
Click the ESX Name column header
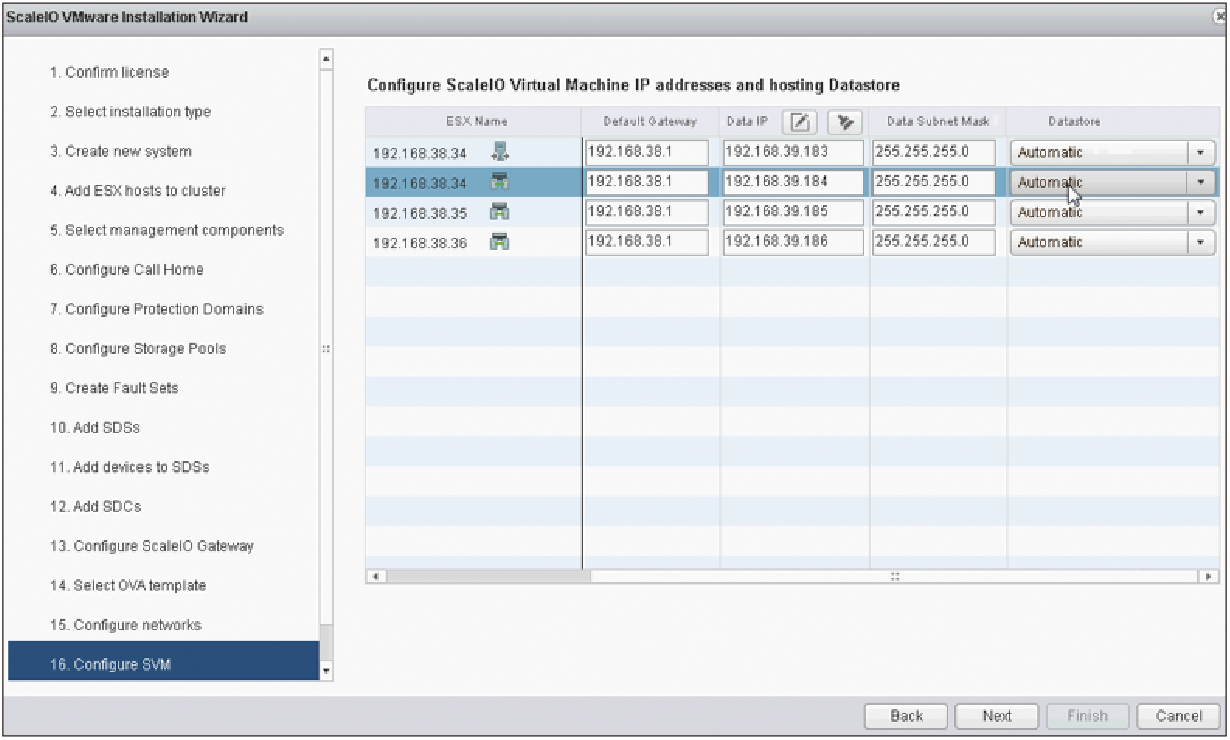pyautogui.click(x=474, y=121)
